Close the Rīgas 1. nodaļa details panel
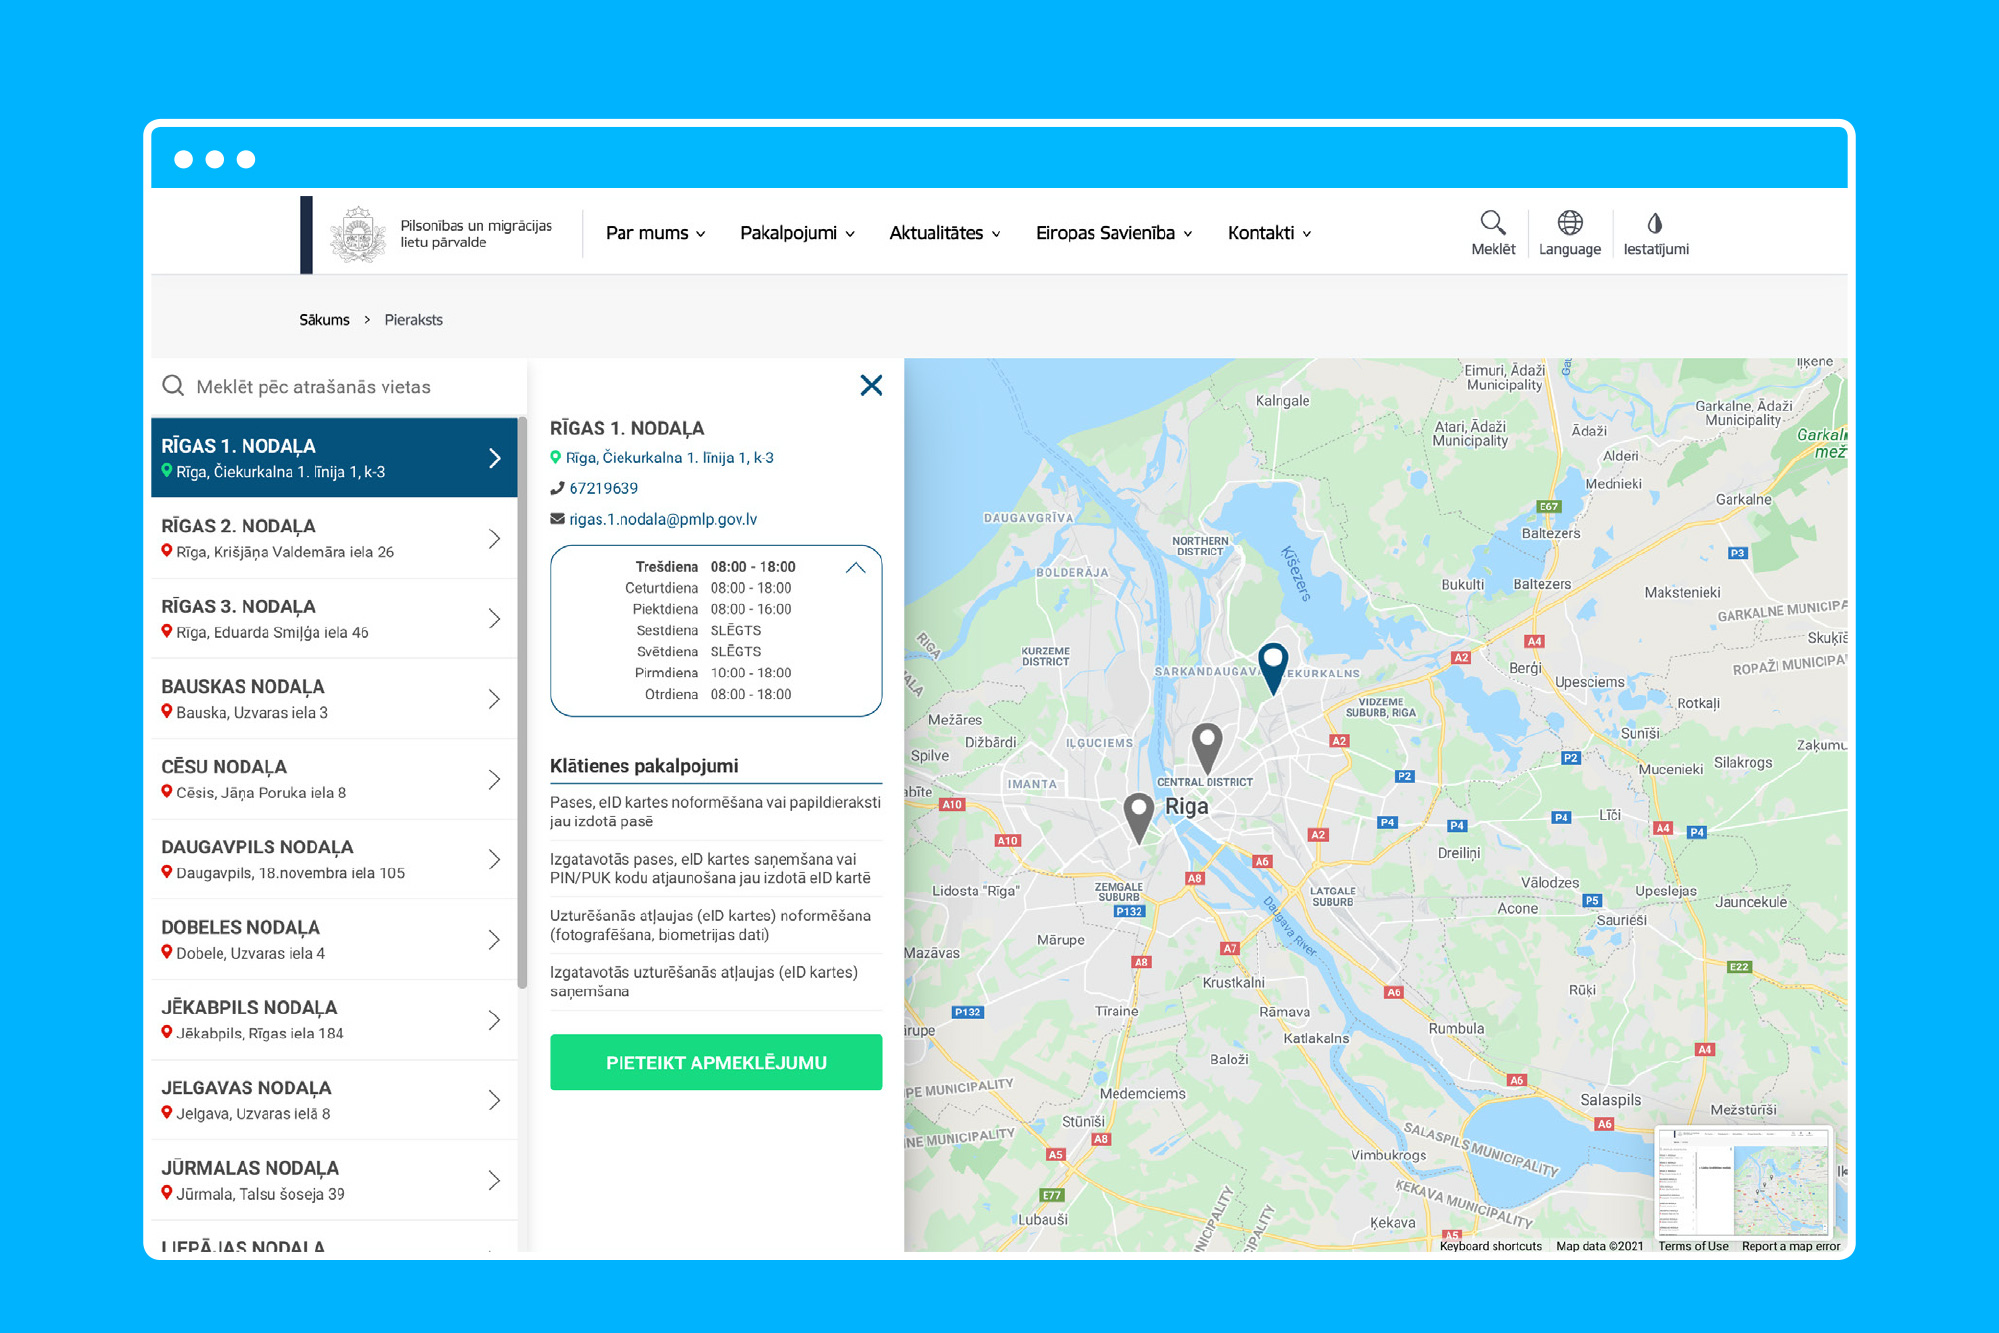 pyautogui.click(x=871, y=385)
